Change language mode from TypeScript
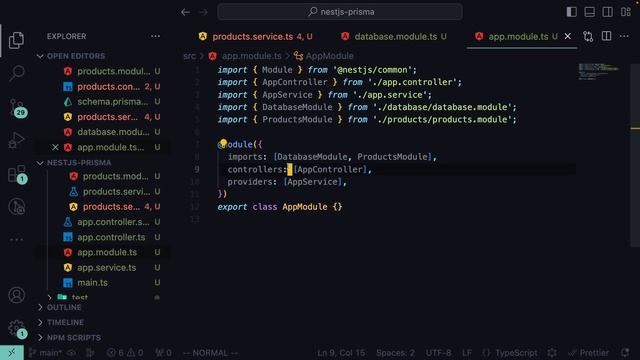This screenshot has width=640, height=360. 516,353
